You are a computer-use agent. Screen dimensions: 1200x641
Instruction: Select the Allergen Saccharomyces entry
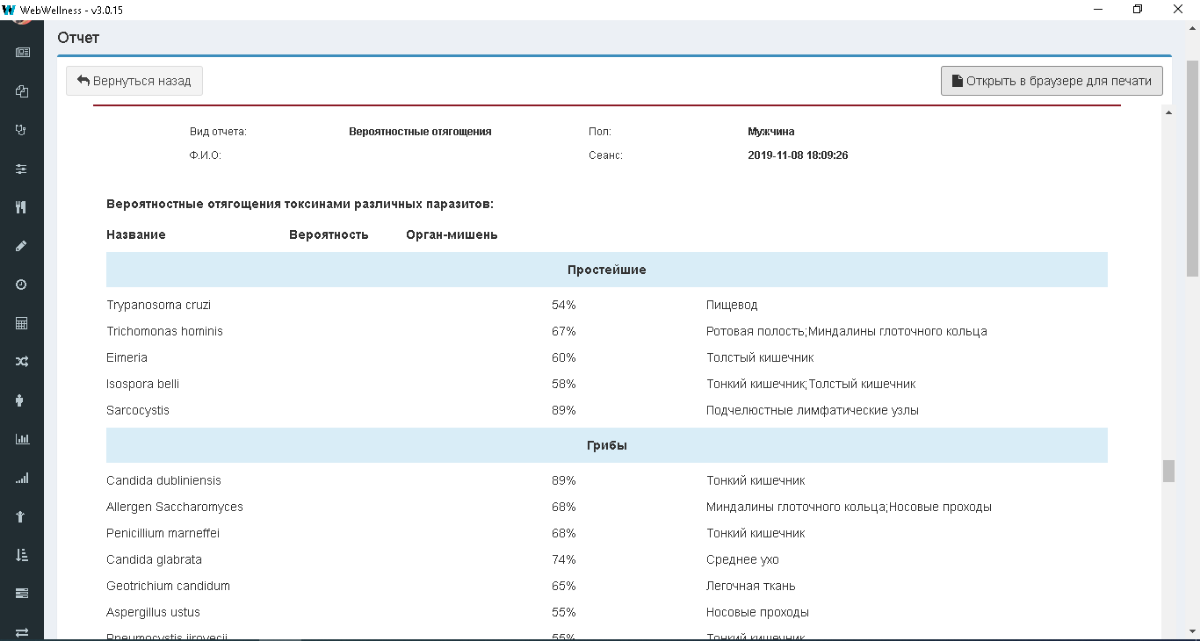[175, 507]
